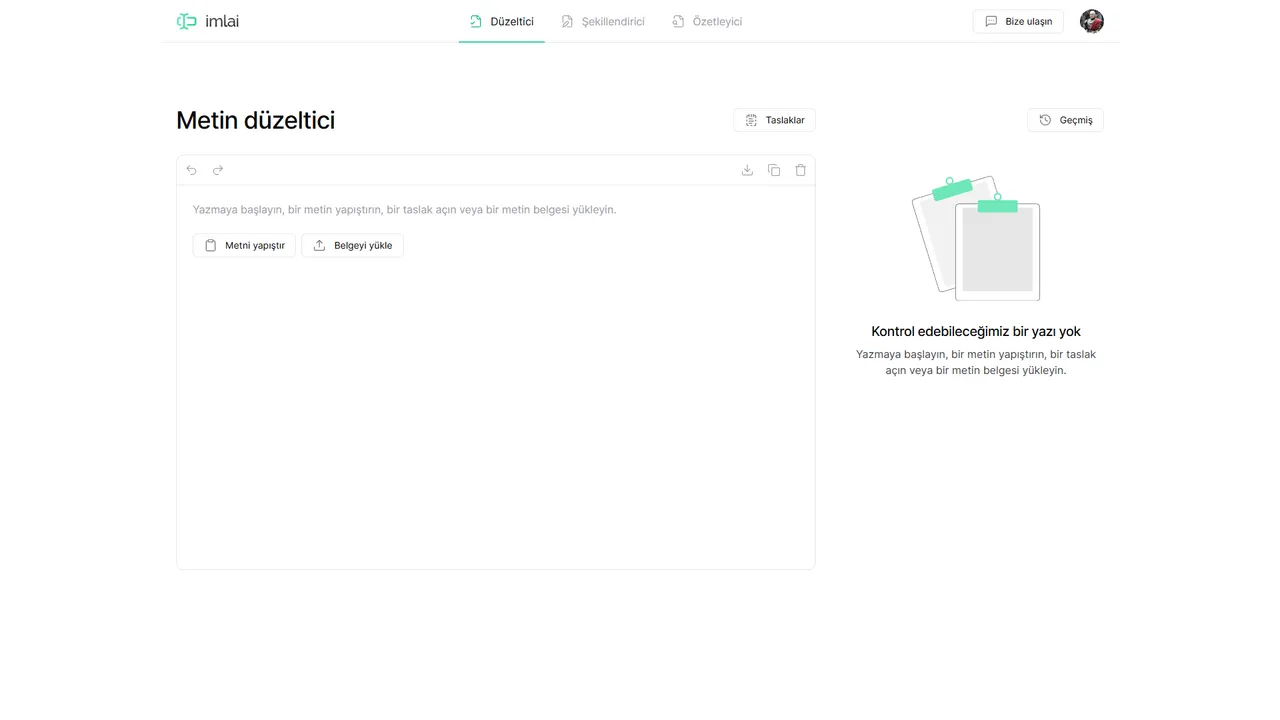Clear the text with the trash icon

click(800, 170)
